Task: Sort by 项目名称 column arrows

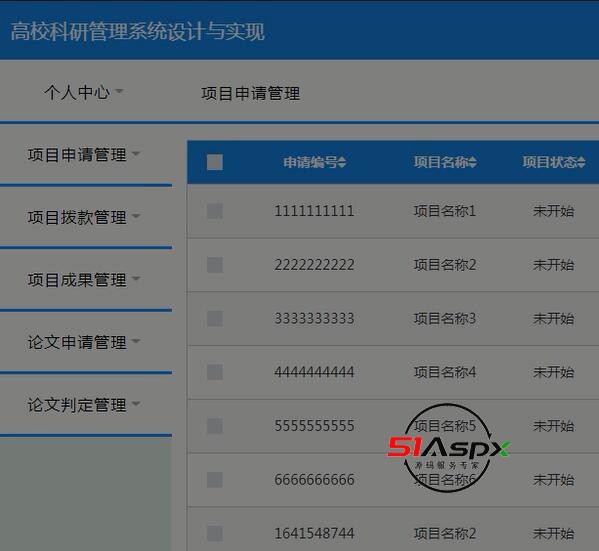Action: 473,162
